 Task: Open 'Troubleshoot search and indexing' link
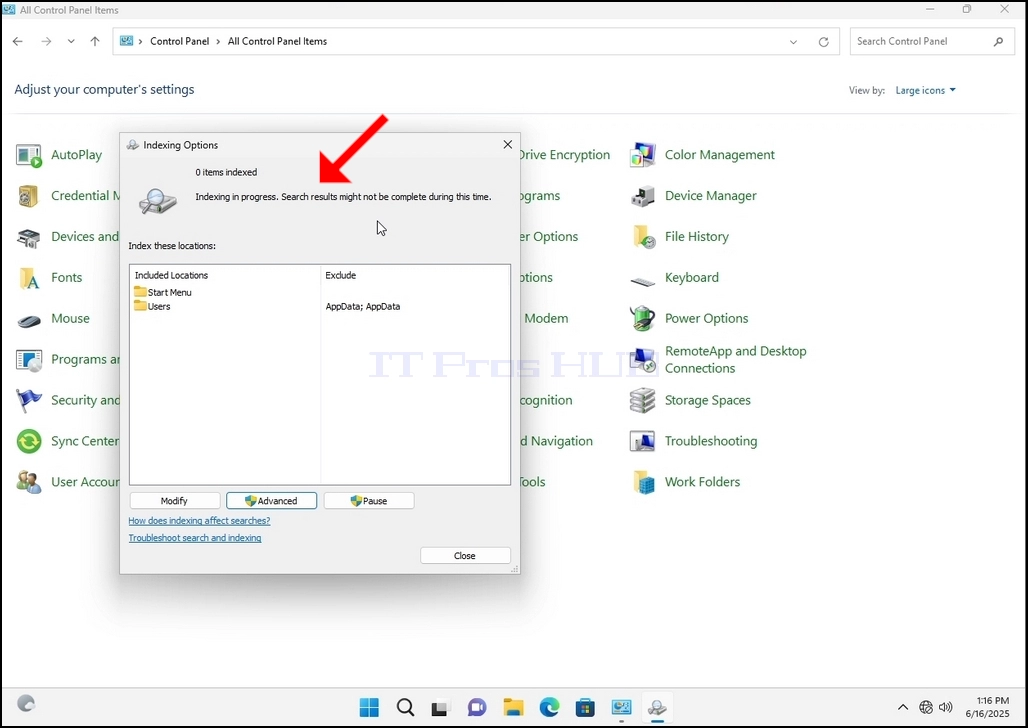(195, 538)
